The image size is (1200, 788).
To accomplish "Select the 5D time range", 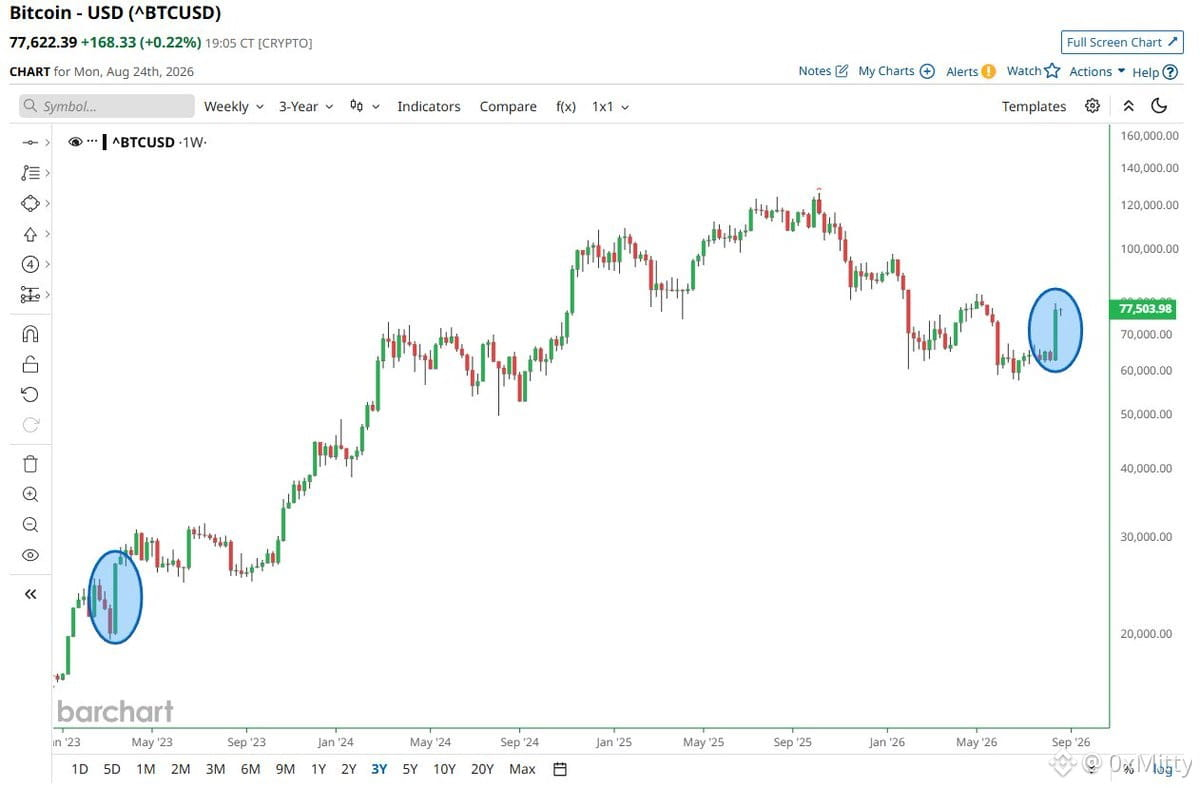I will [112, 769].
